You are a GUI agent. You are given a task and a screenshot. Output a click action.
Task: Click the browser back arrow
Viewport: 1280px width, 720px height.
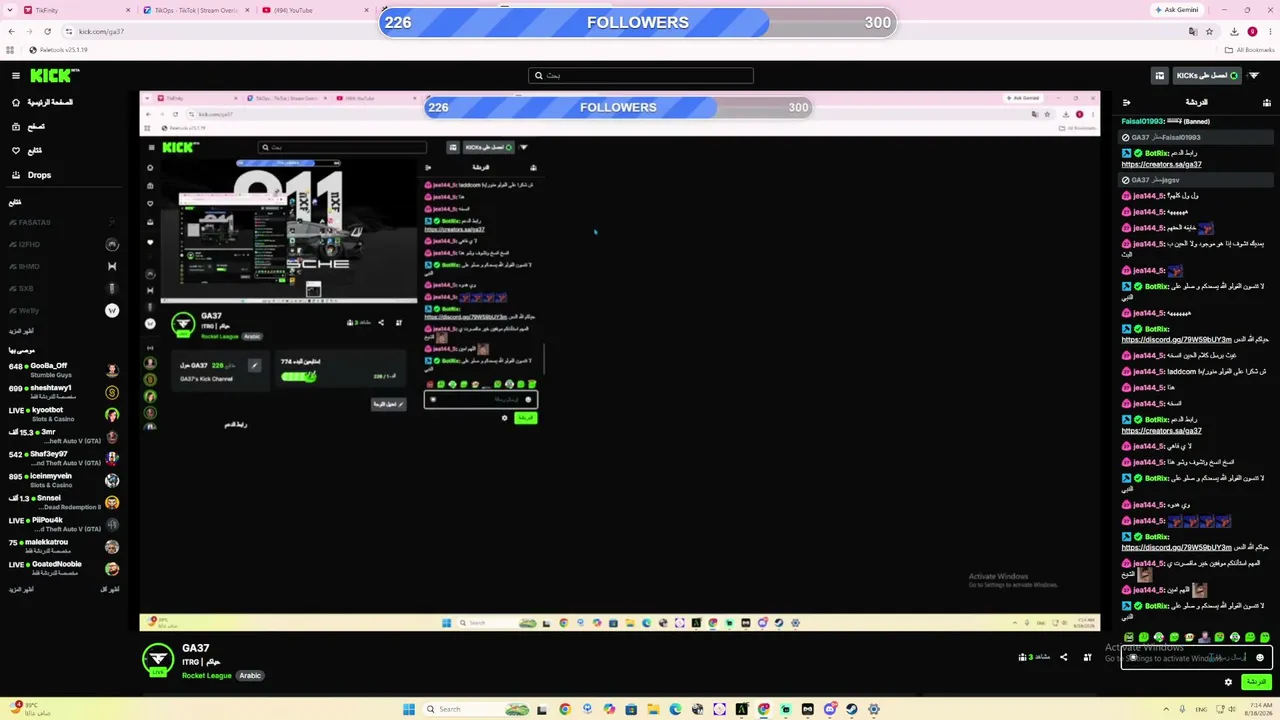tap(11, 31)
